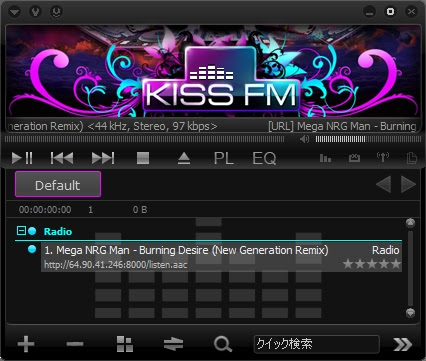Mute audio with the speaker icon

point(304,139)
